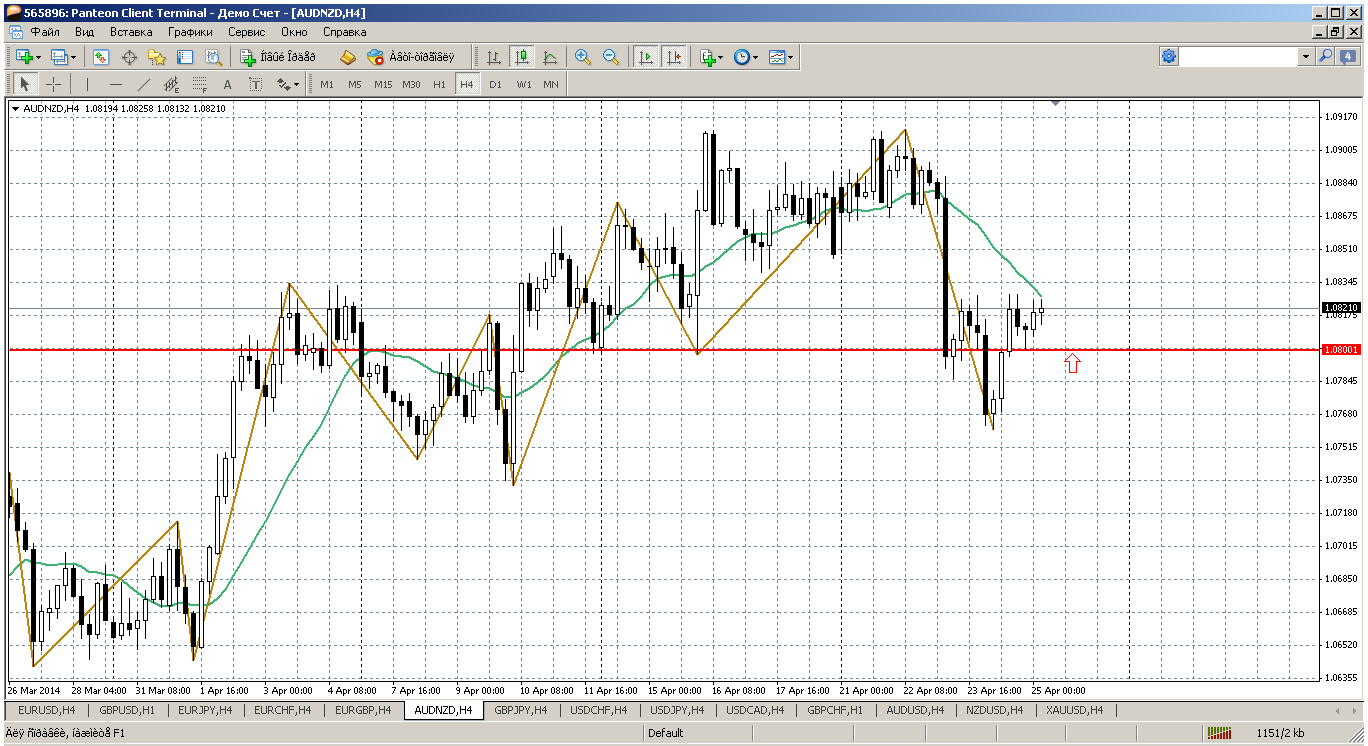Open the Market Watch window icon

[x=100, y=57]
